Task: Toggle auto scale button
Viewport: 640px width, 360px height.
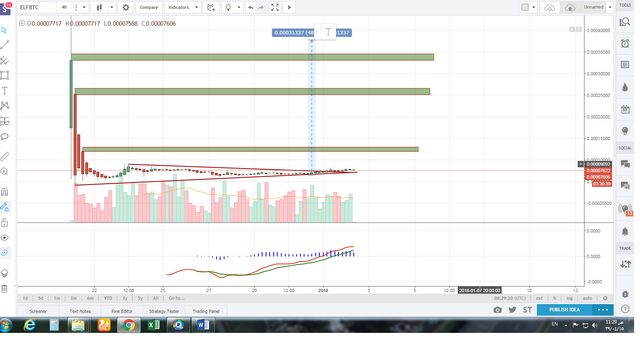Action: [587, 298]
